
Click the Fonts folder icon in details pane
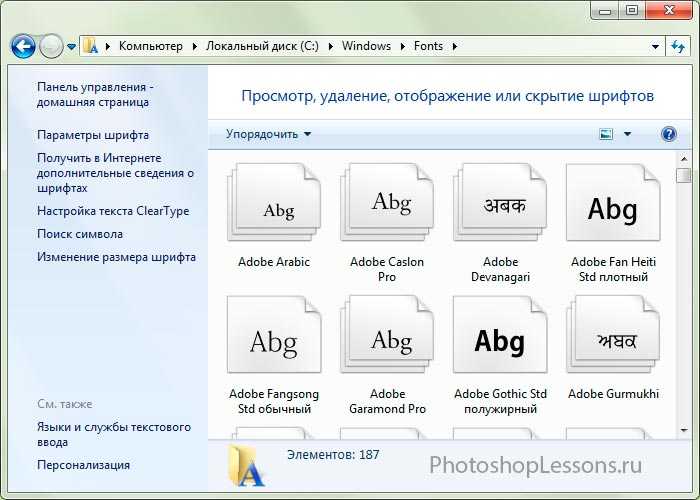point(246,467)
